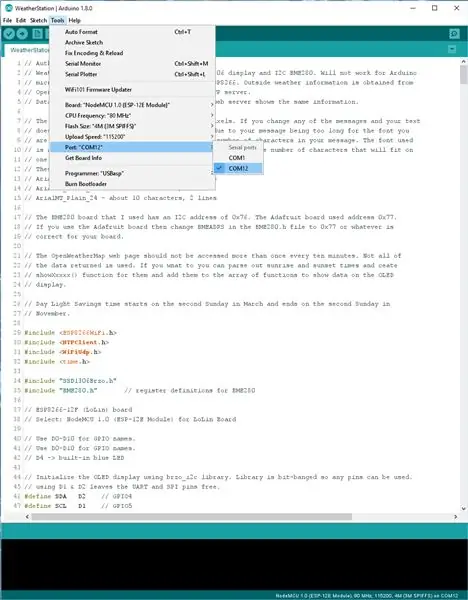
Task: Click vertical scrollbar up arrow
Action: pos(464,61)
